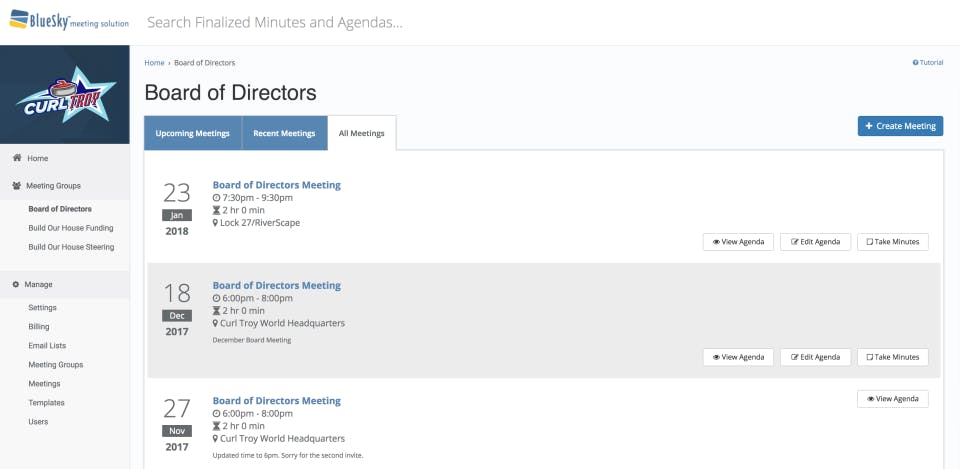Click the search finalized minutes field
This screenshot has height=469, width=960.
400,22
